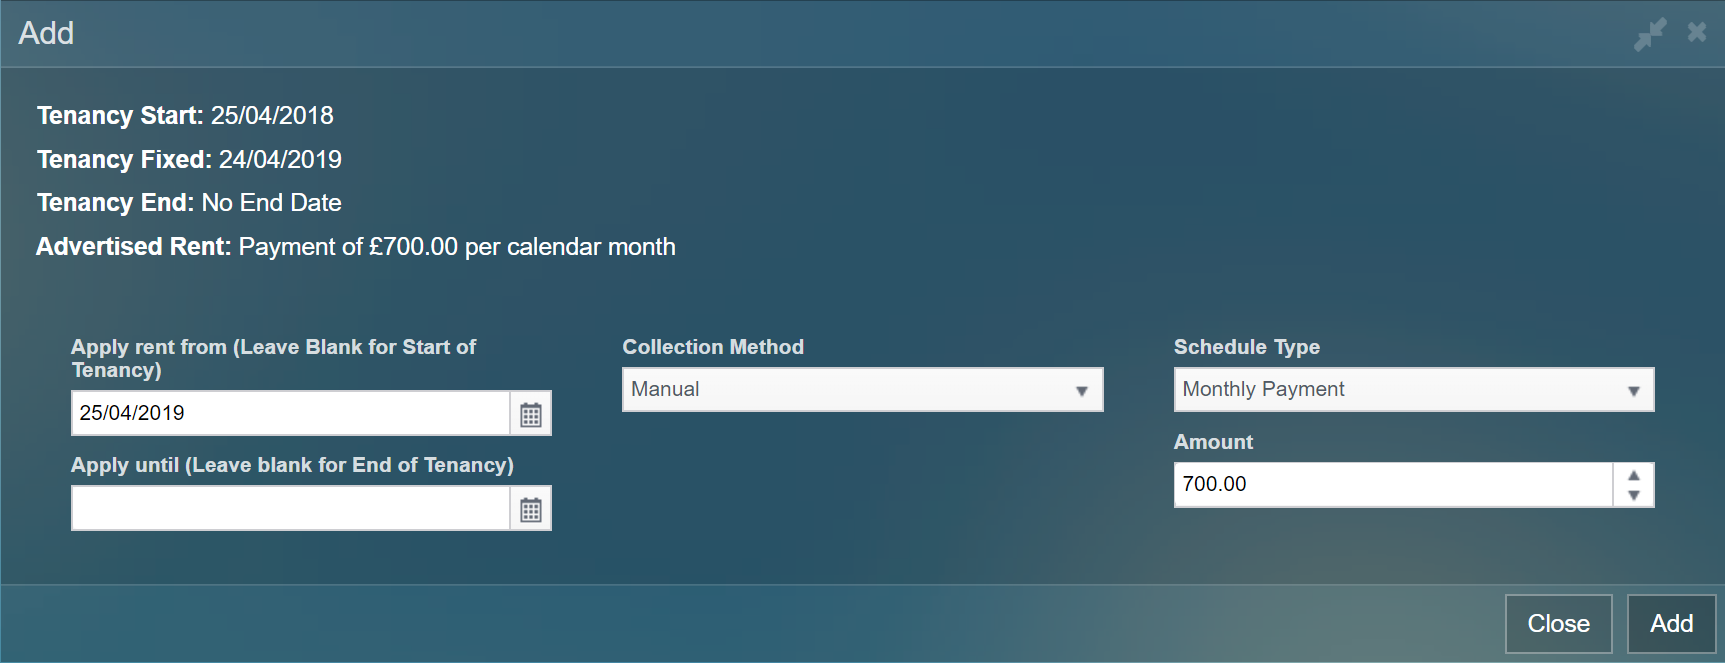
Task: Click the empty Apply until date field
Action: 290,508
